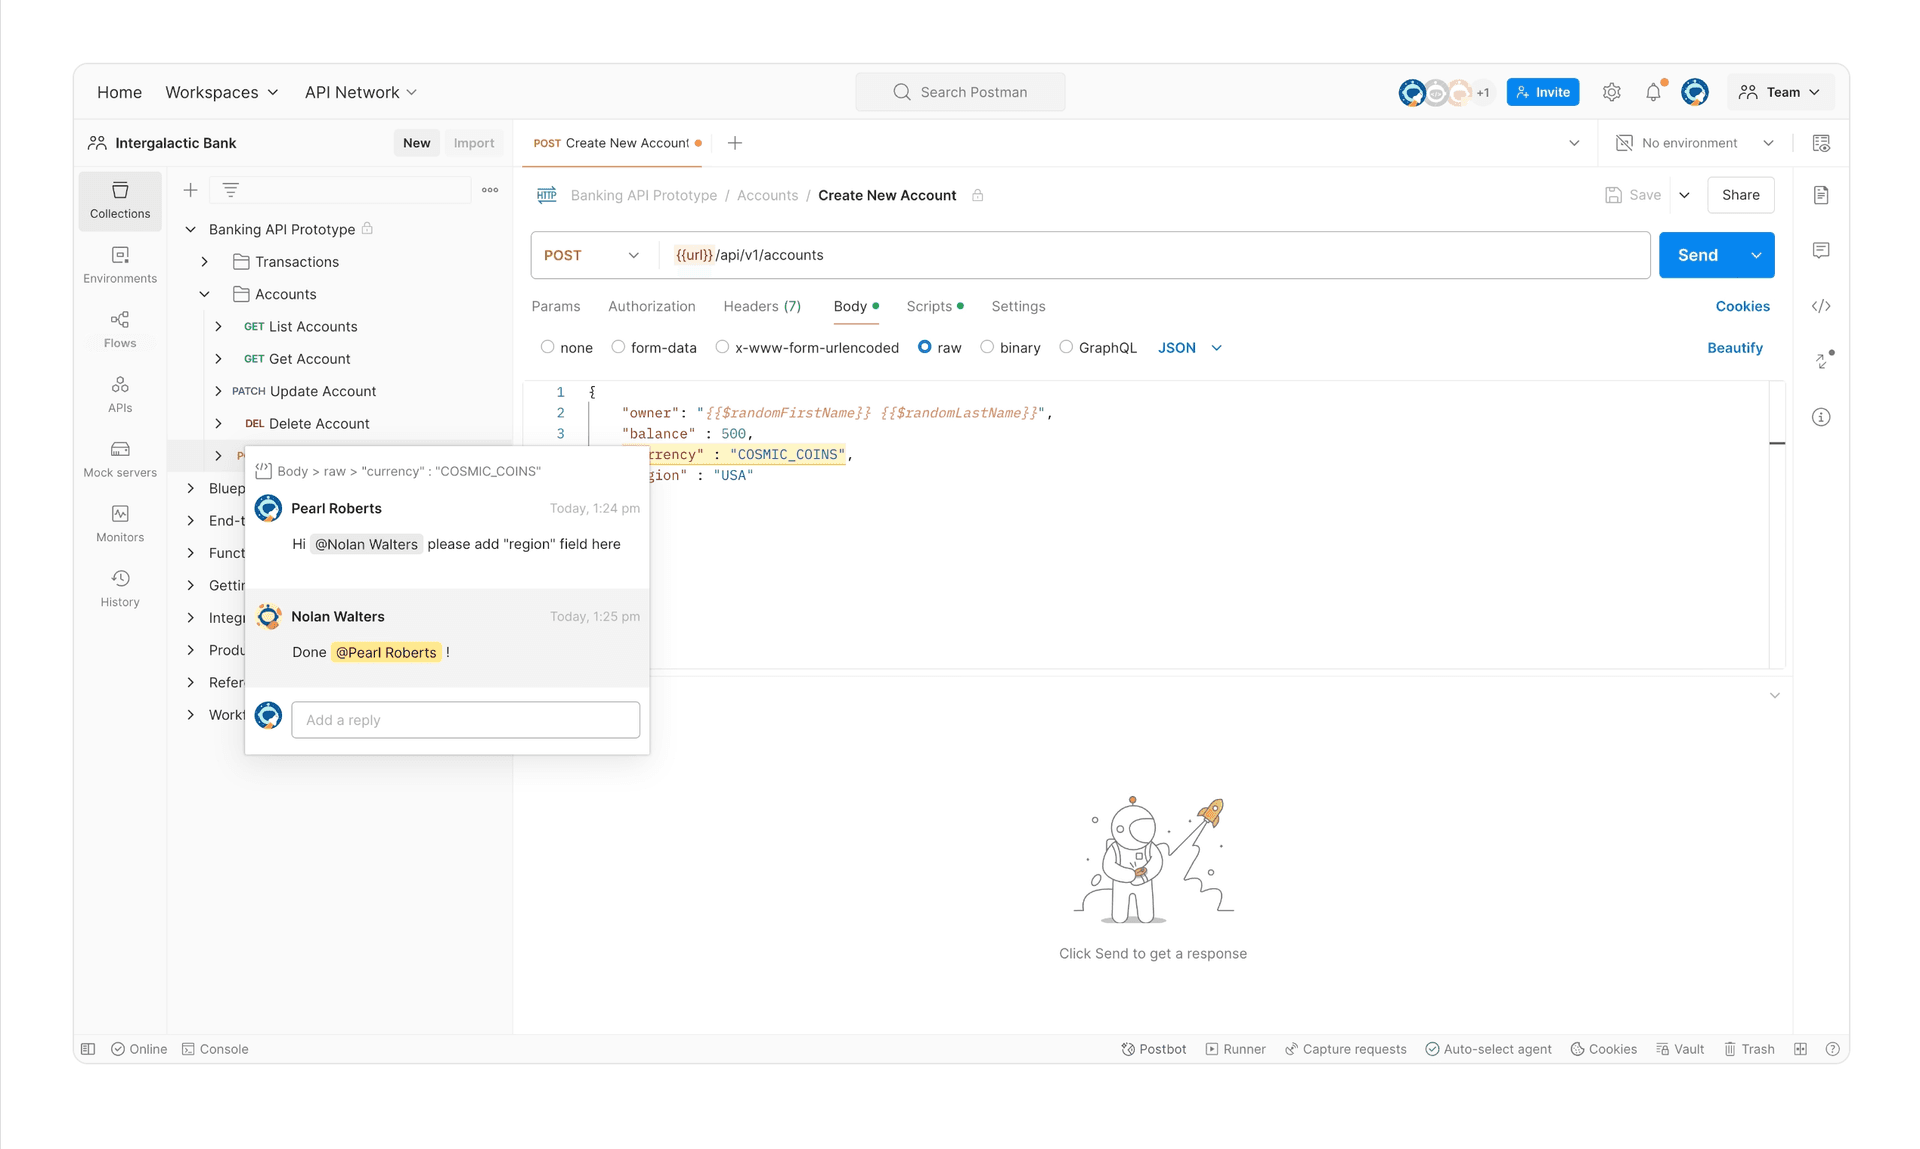
Task: Open Trash from the status bar
Action: click(x=1749, y=1049)
